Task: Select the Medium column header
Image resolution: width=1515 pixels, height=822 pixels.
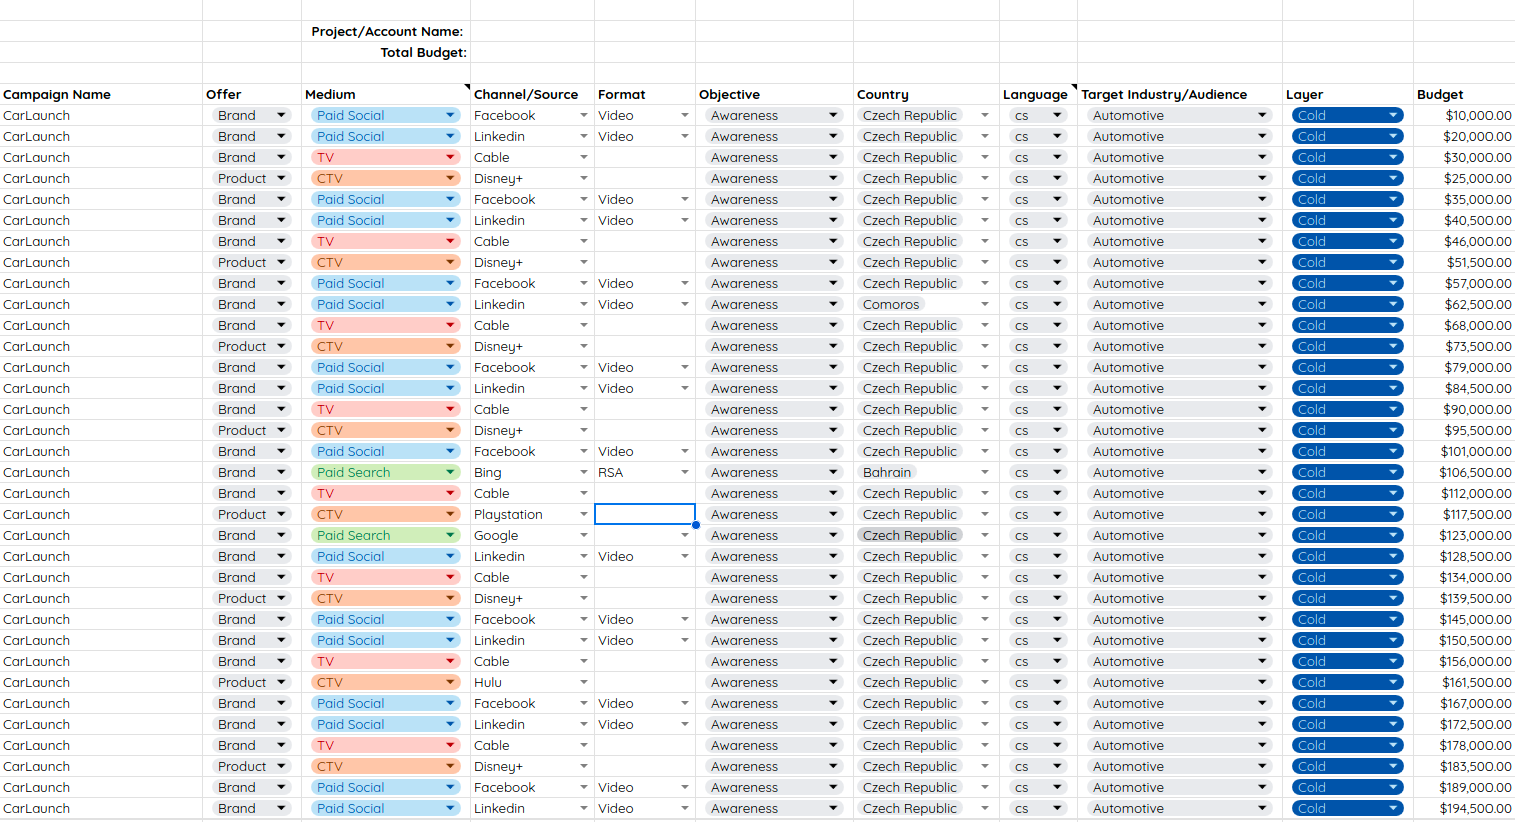Action: click(386, 94)
